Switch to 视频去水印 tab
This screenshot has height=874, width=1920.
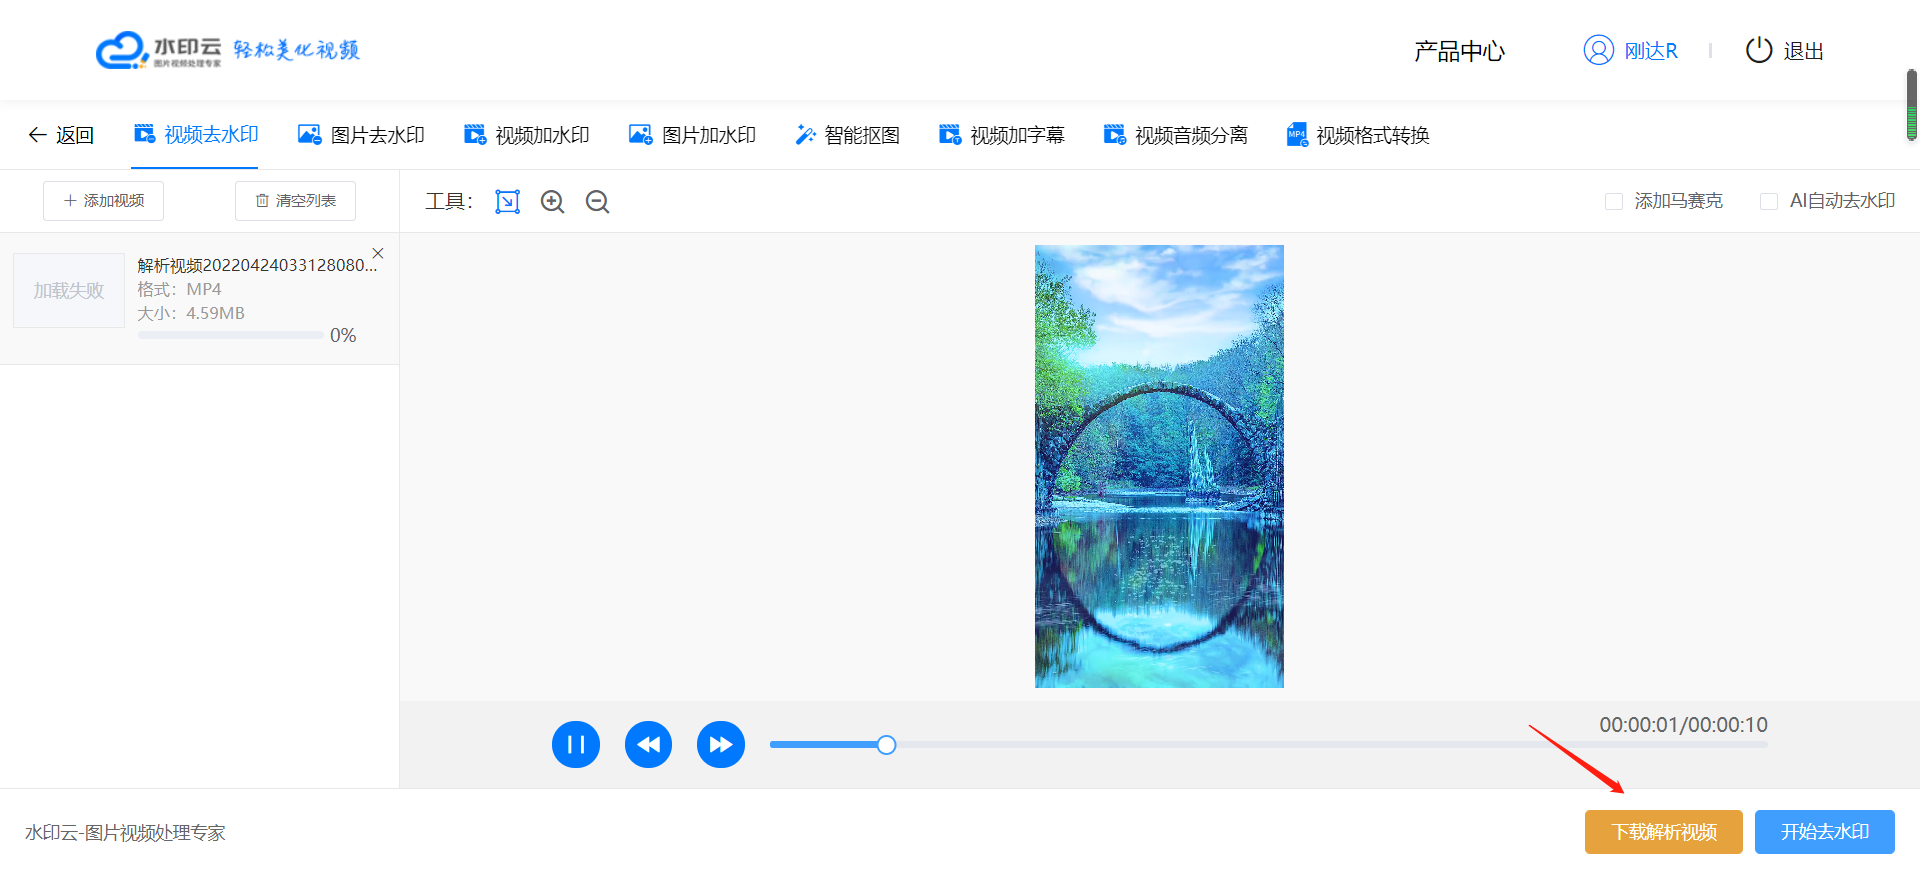point(196,134)
